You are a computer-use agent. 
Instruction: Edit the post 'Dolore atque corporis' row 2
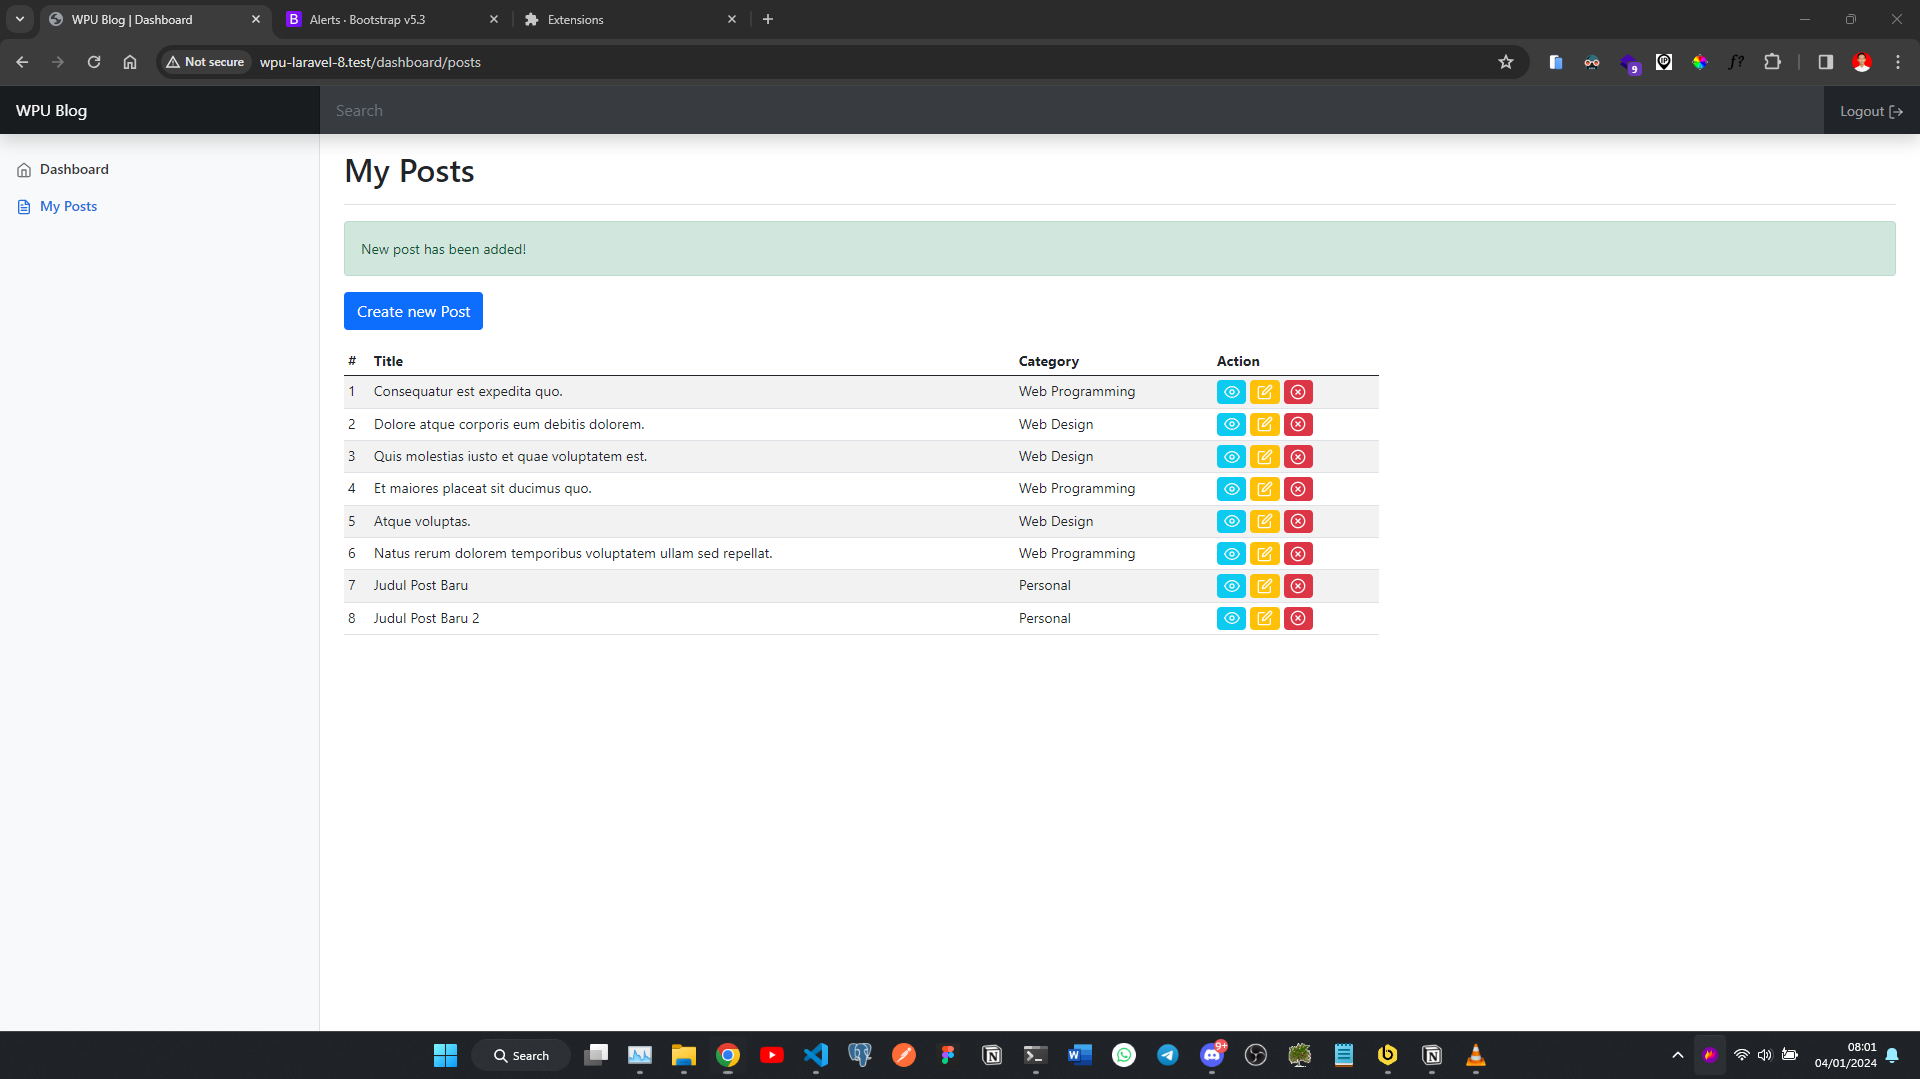(x=1264, y=424)
